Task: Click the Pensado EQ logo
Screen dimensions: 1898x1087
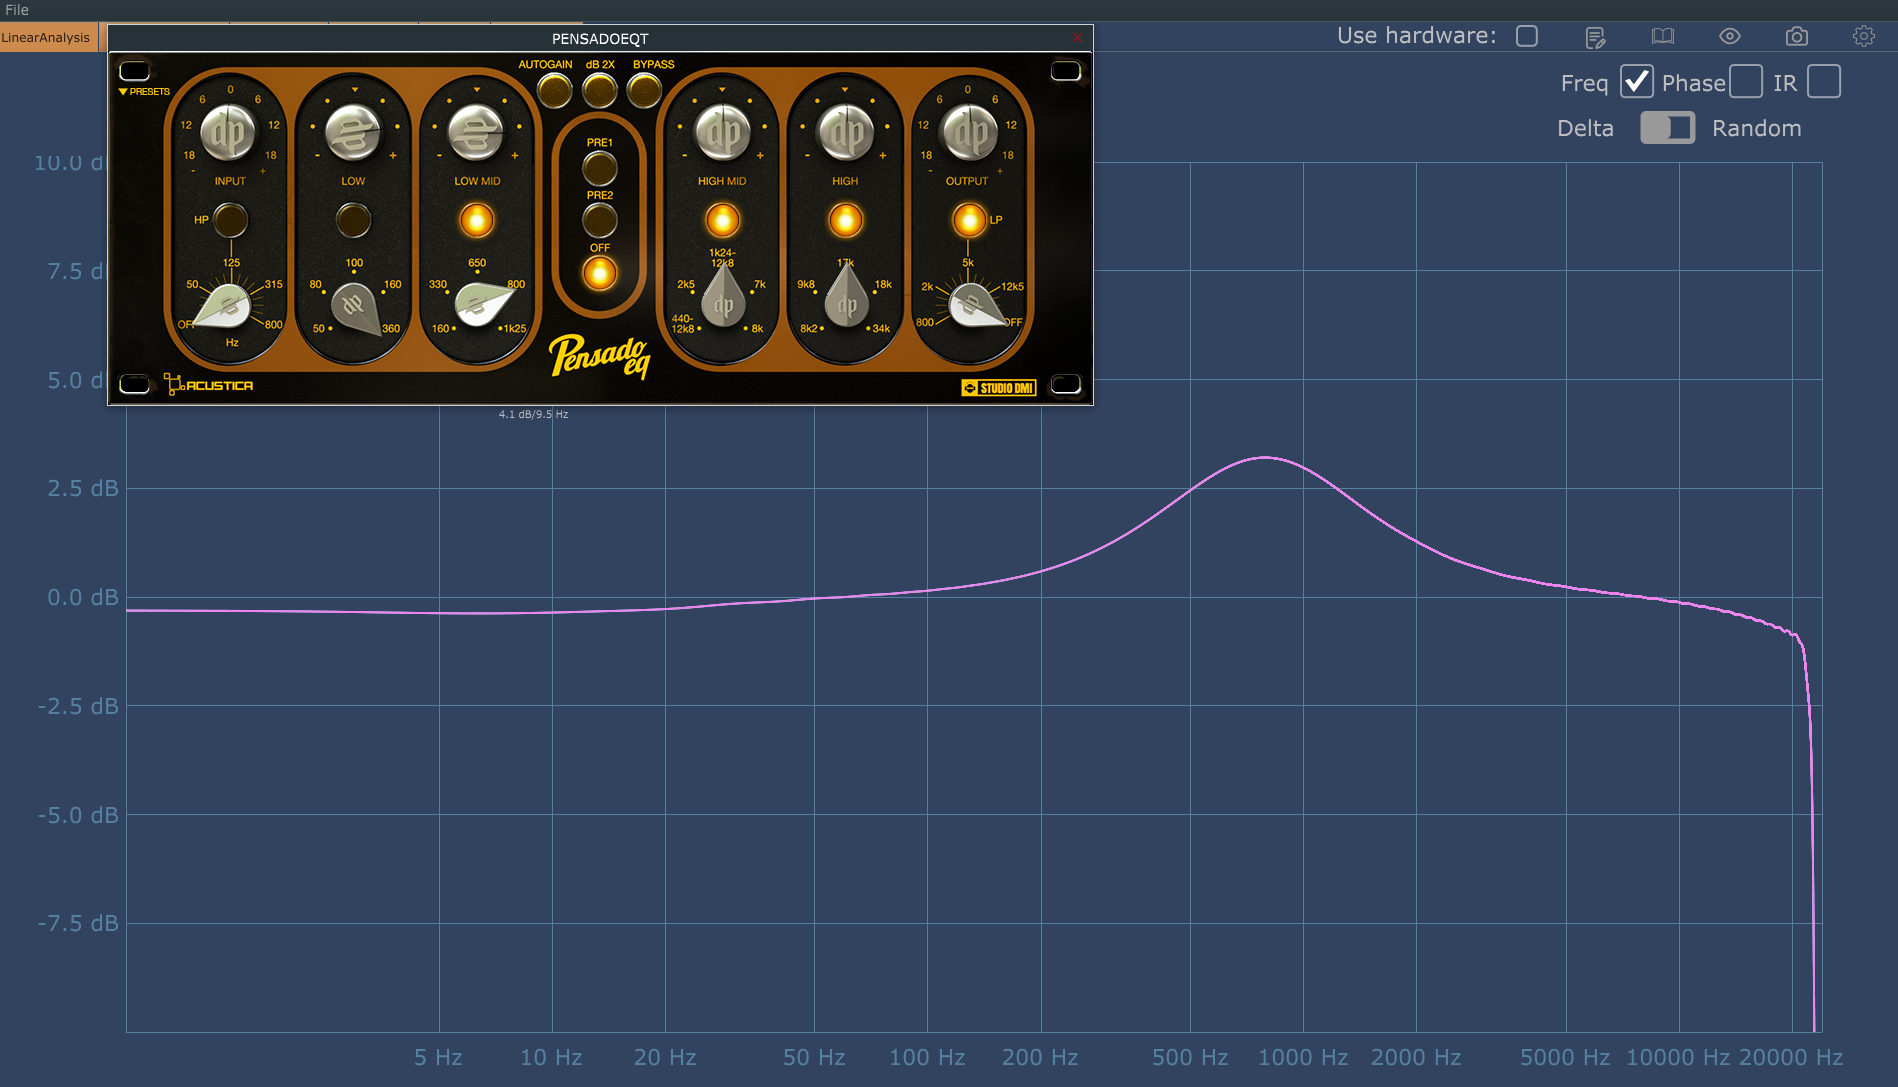Action: click(x=600, y=355)
